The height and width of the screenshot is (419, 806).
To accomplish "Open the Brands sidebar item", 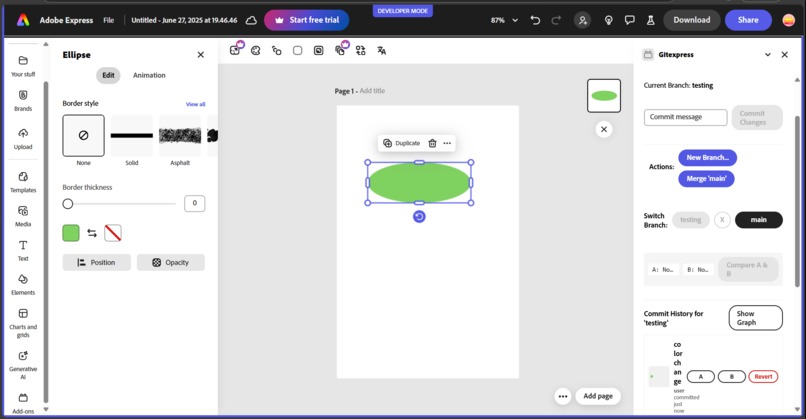I will tap(23, 100).
